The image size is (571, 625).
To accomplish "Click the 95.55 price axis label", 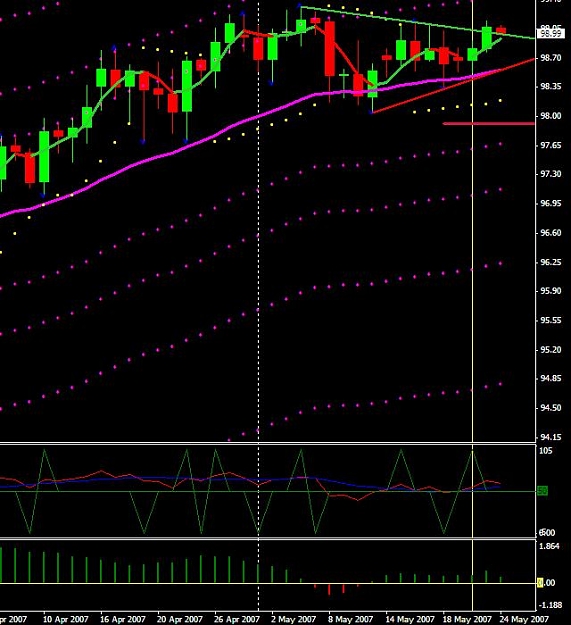I will point(550,320).
